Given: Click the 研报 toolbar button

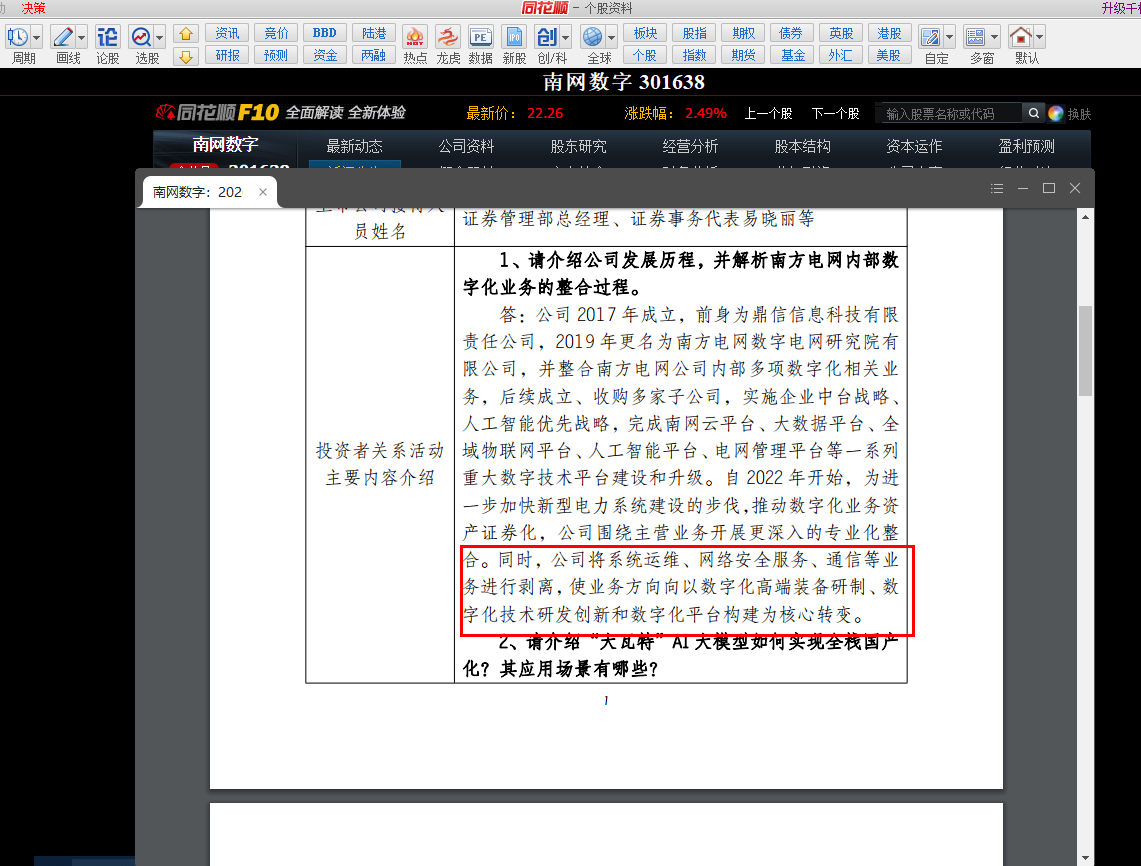Looking at the screenshot, I should click(x=227, y=55).
